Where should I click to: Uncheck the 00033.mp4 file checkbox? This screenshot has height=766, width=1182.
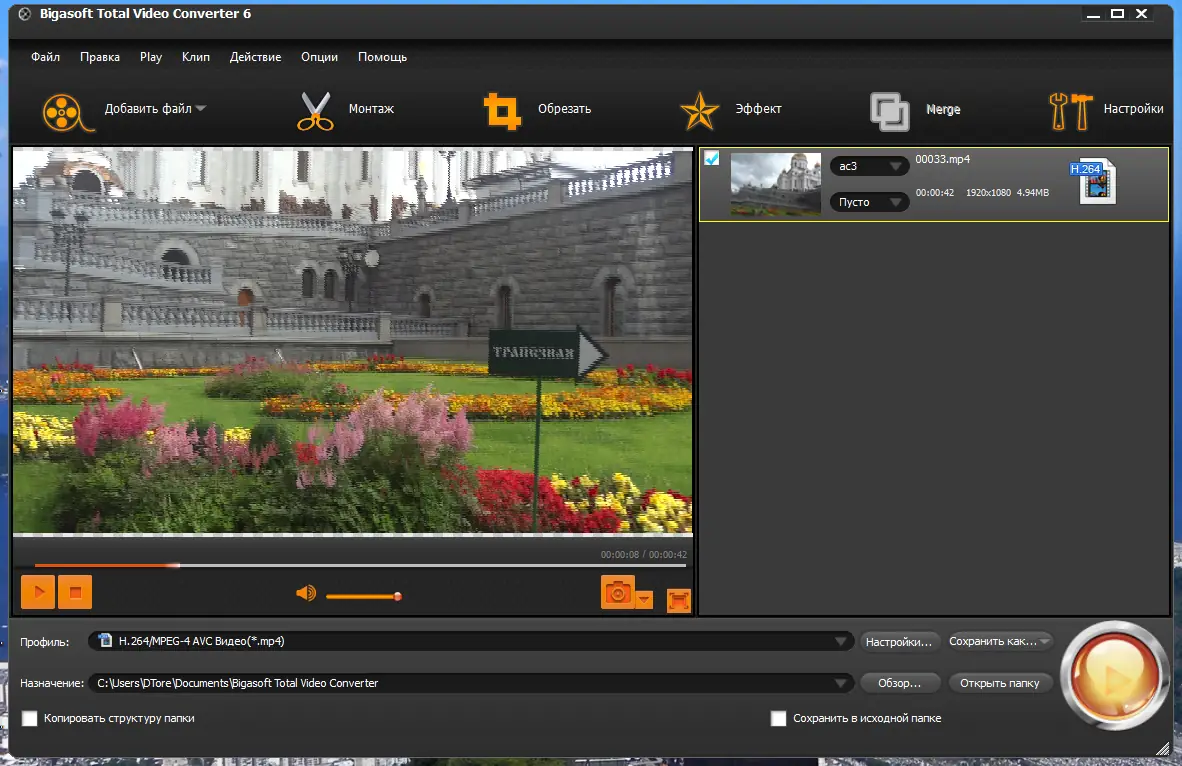(x=712, y=158)
